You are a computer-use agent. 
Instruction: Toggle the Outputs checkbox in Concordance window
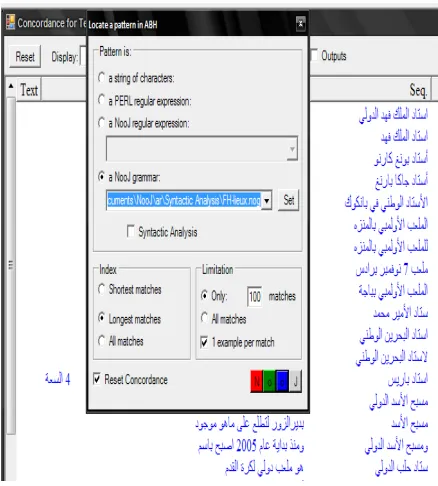(x=314, y=55)
